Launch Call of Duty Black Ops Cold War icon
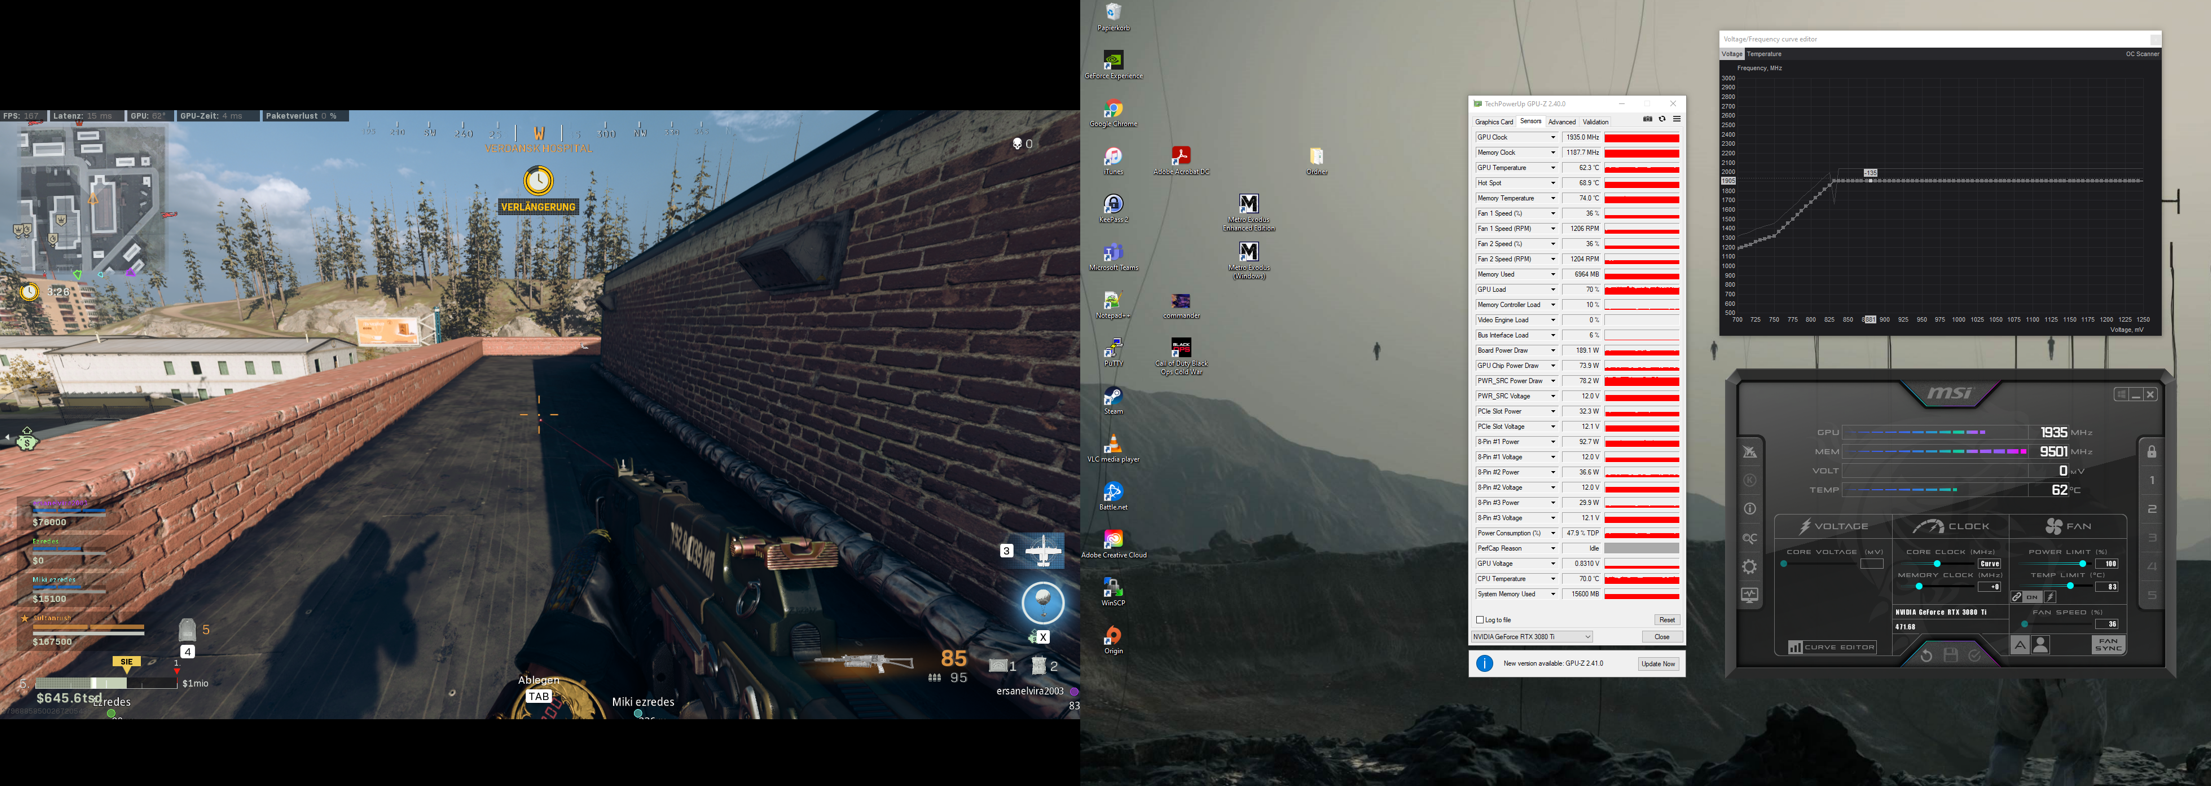Screen dimensions: 2211x786 [x=1181, y=356]
